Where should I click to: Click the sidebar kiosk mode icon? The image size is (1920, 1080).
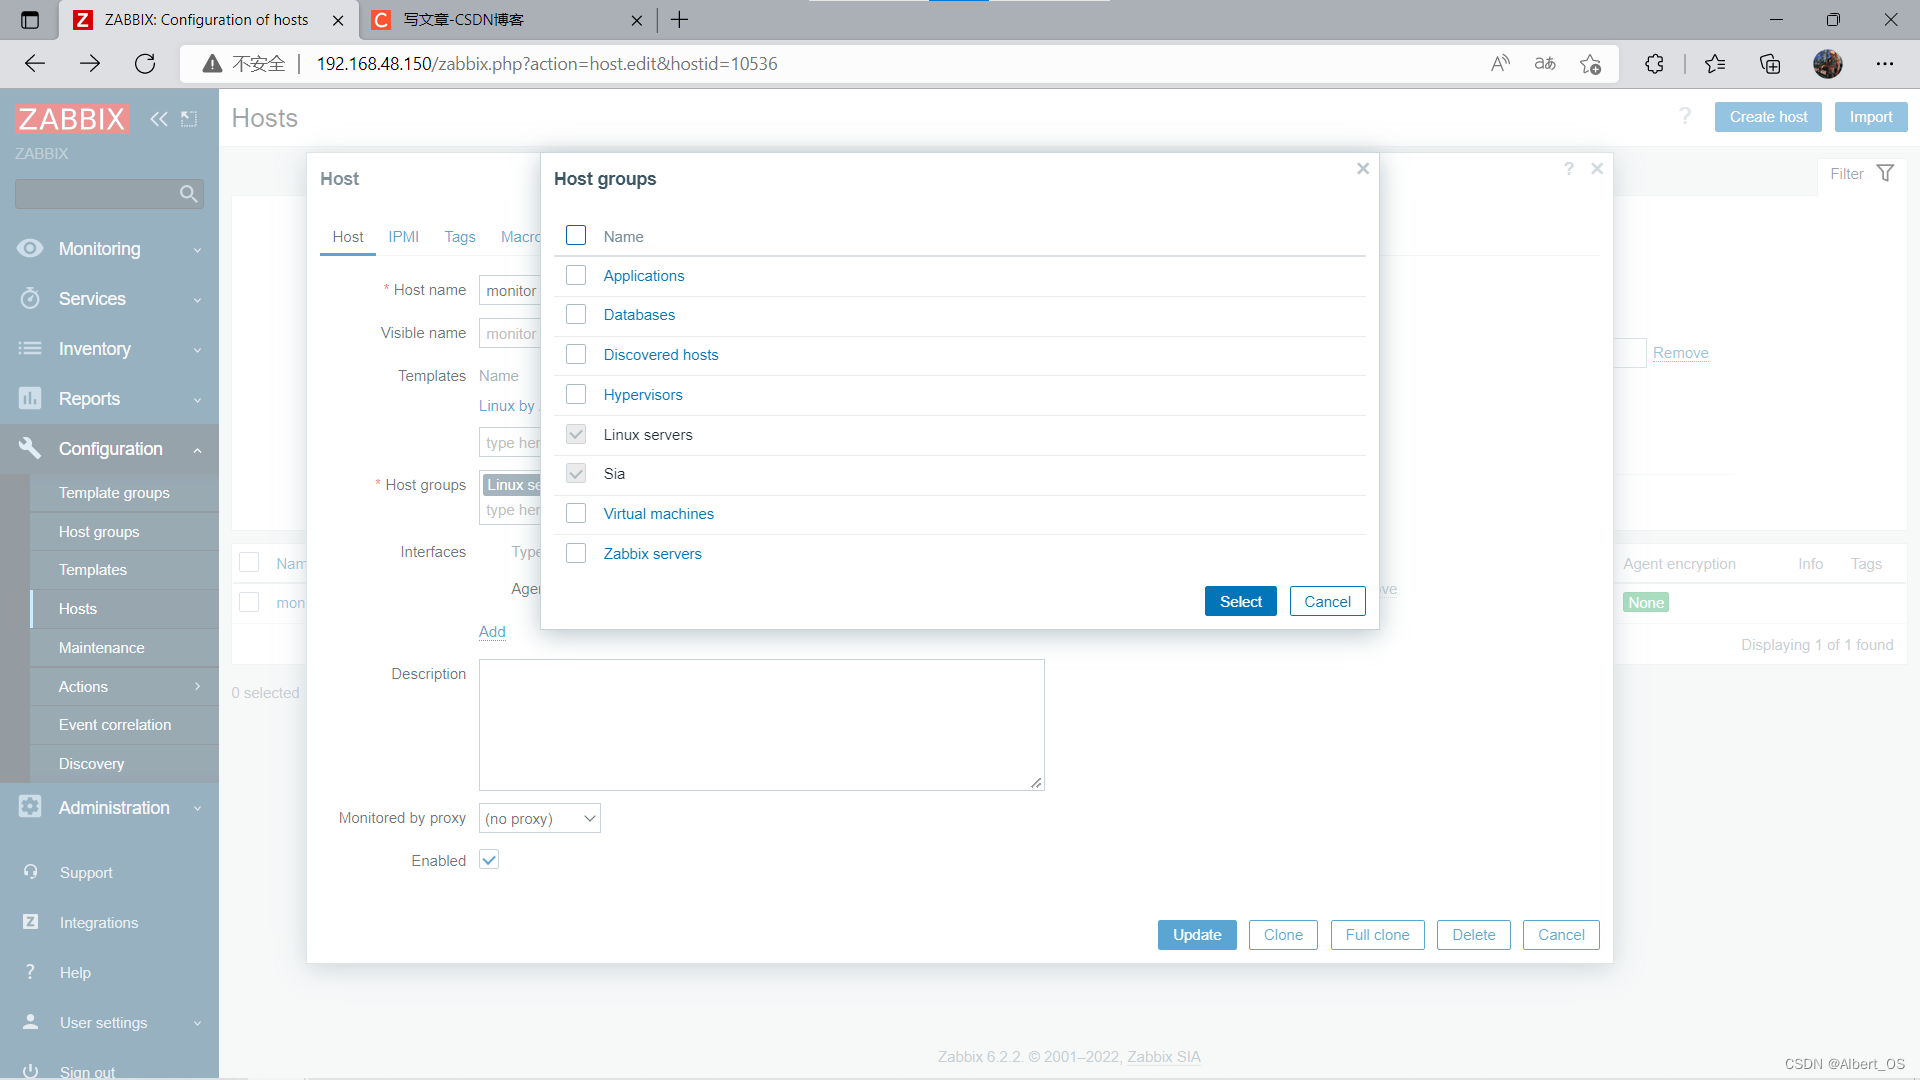(x=189, y=119)
